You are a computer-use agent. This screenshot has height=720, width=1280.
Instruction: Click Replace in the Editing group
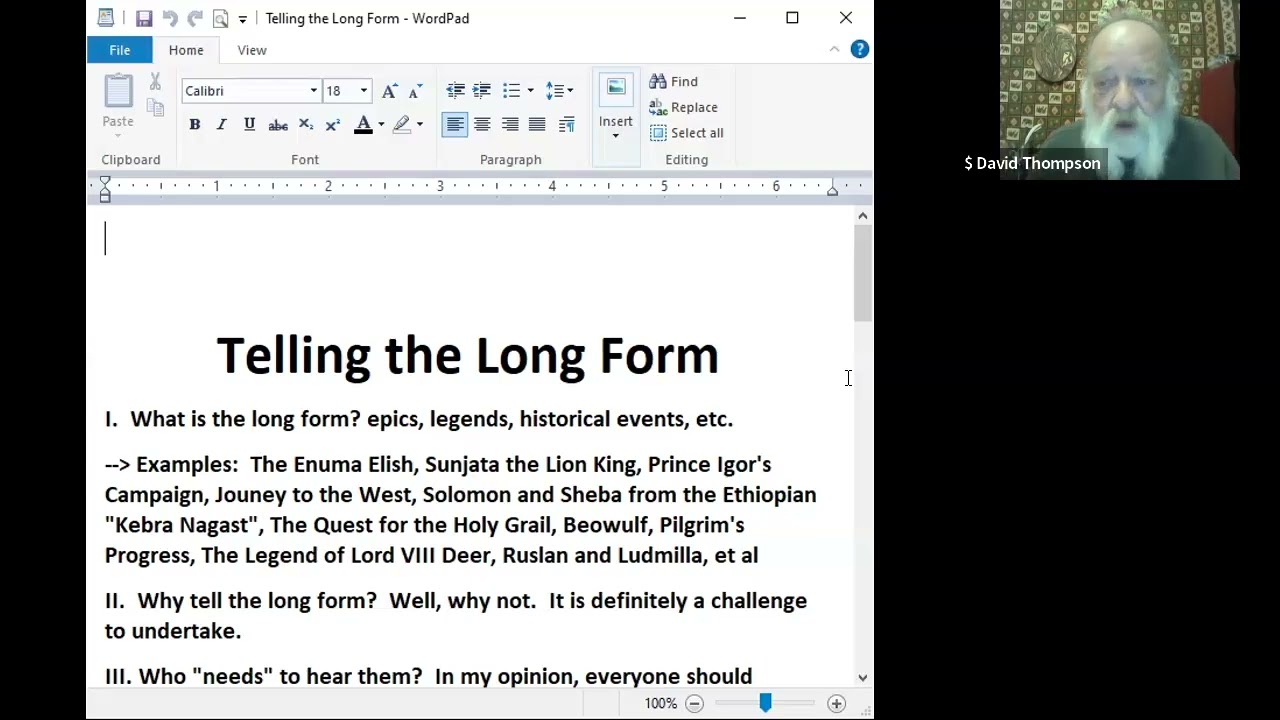[x=684, y=107]
